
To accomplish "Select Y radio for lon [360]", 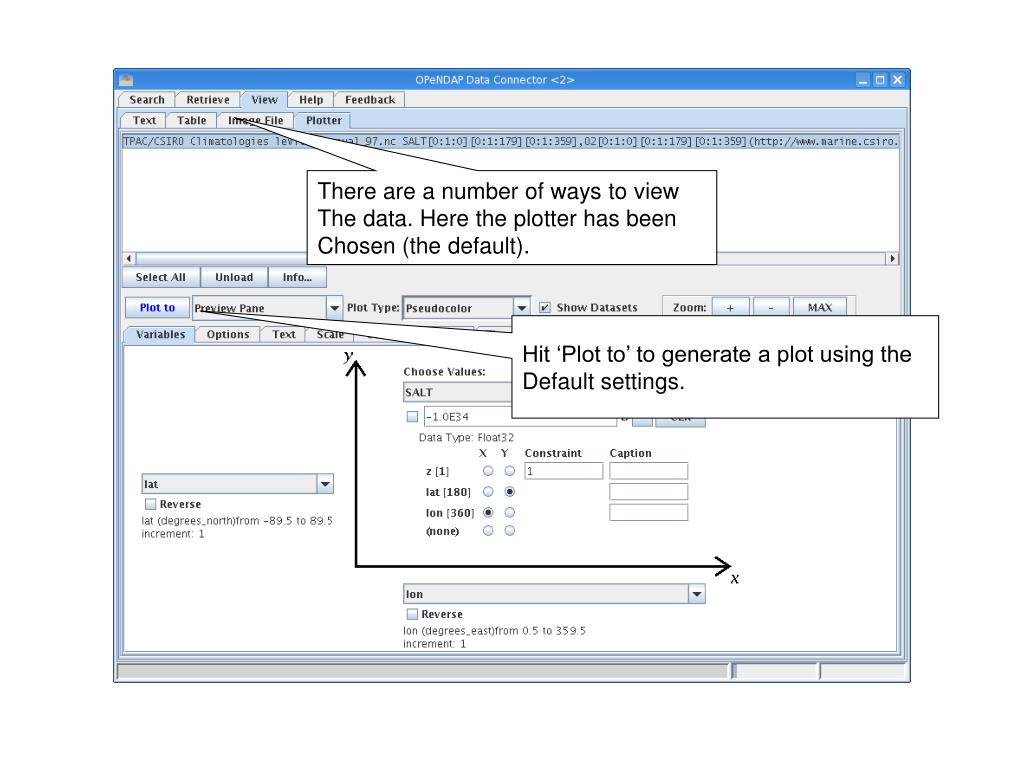I will [509, 513].
